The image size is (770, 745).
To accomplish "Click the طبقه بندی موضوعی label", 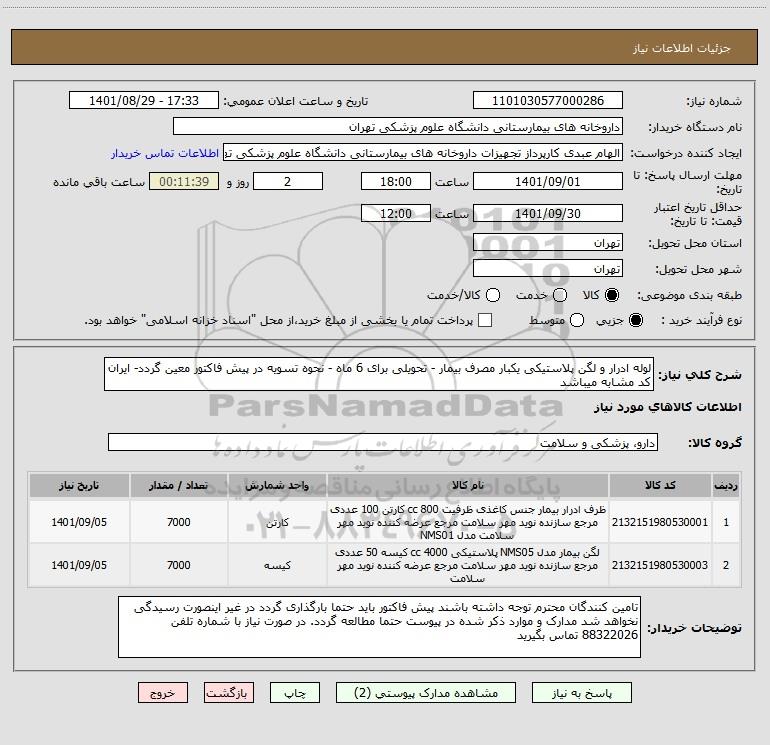I will point(689,296).
